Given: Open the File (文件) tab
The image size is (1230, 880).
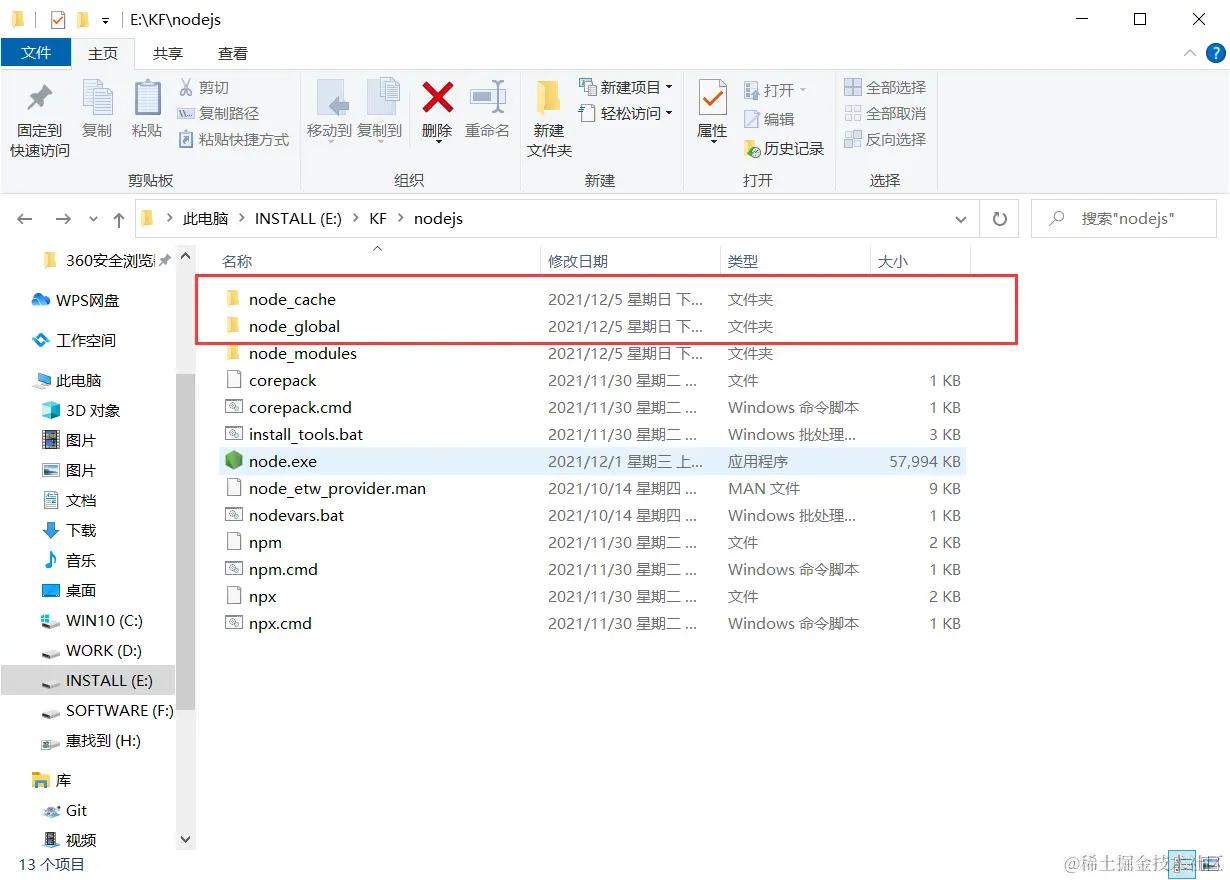Looking at the screenshot, I should click(36, 53).
